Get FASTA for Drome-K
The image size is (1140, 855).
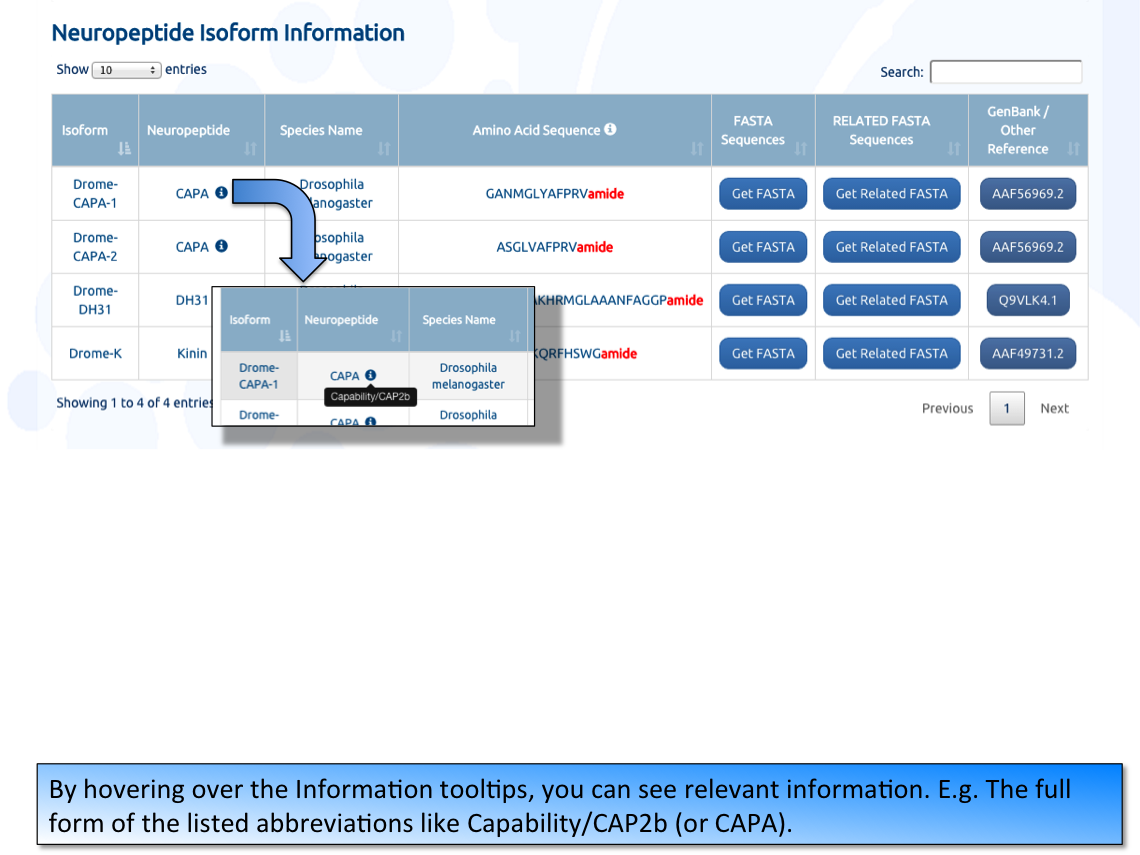tap(763, 353)
